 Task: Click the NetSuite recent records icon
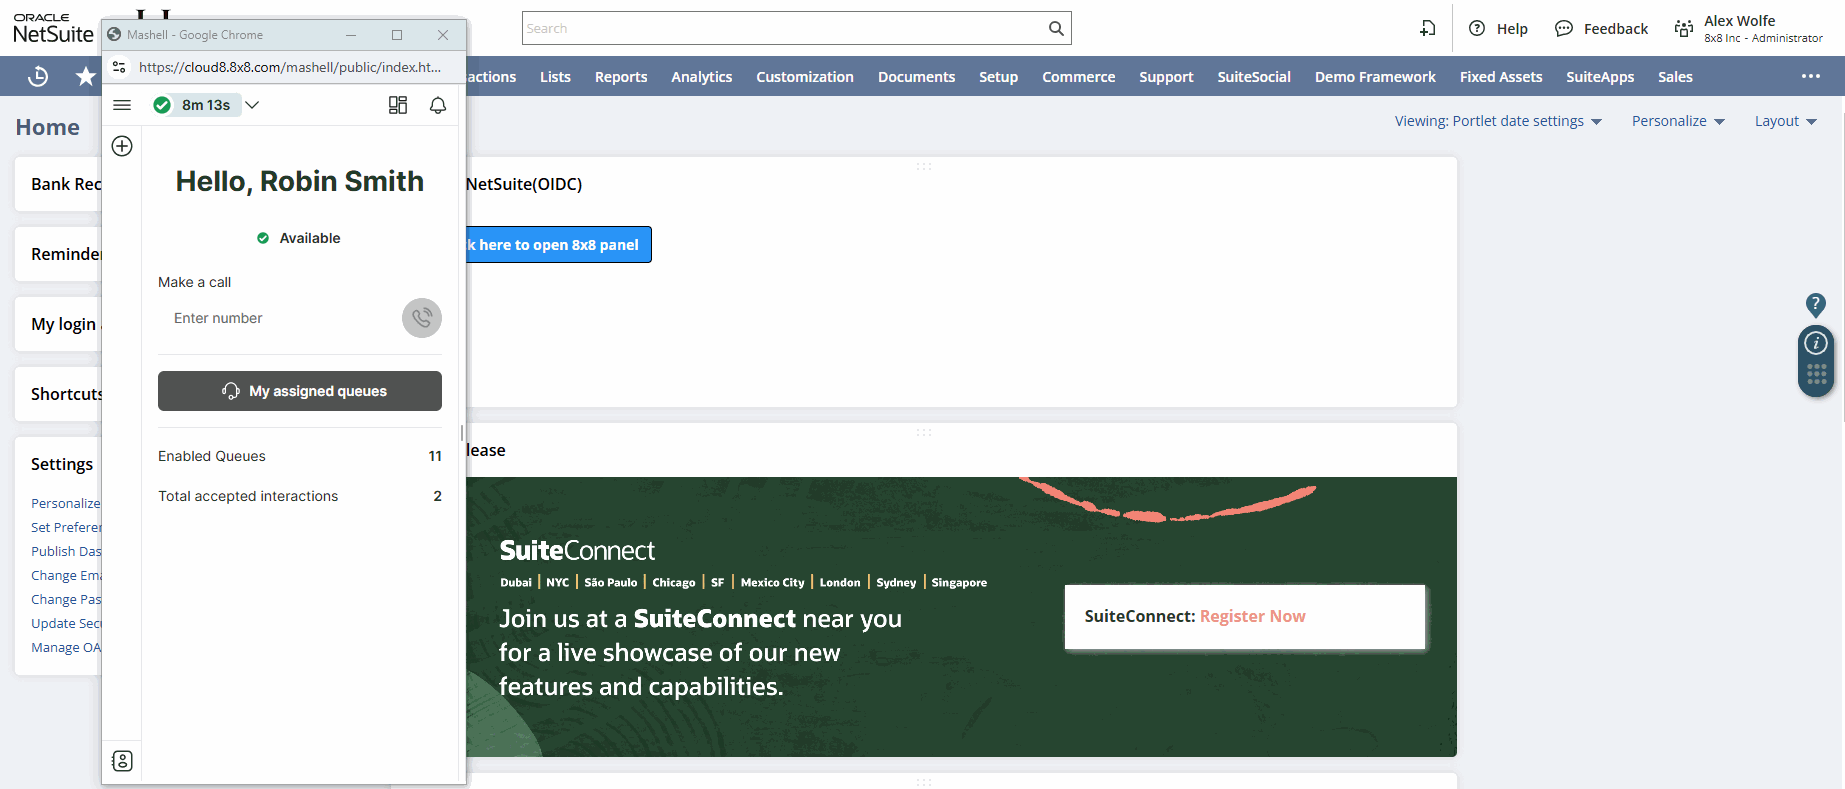(x=38, y=76)
